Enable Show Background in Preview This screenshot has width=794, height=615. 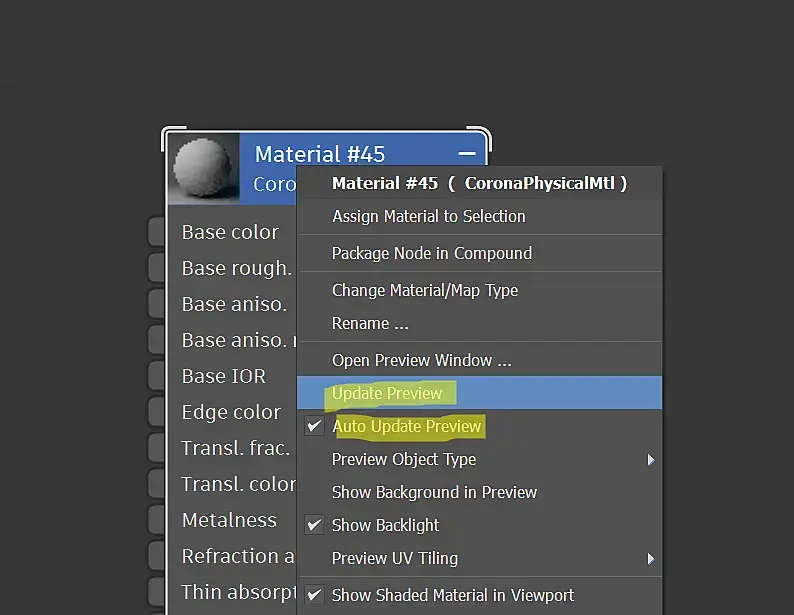pos(434,492)
